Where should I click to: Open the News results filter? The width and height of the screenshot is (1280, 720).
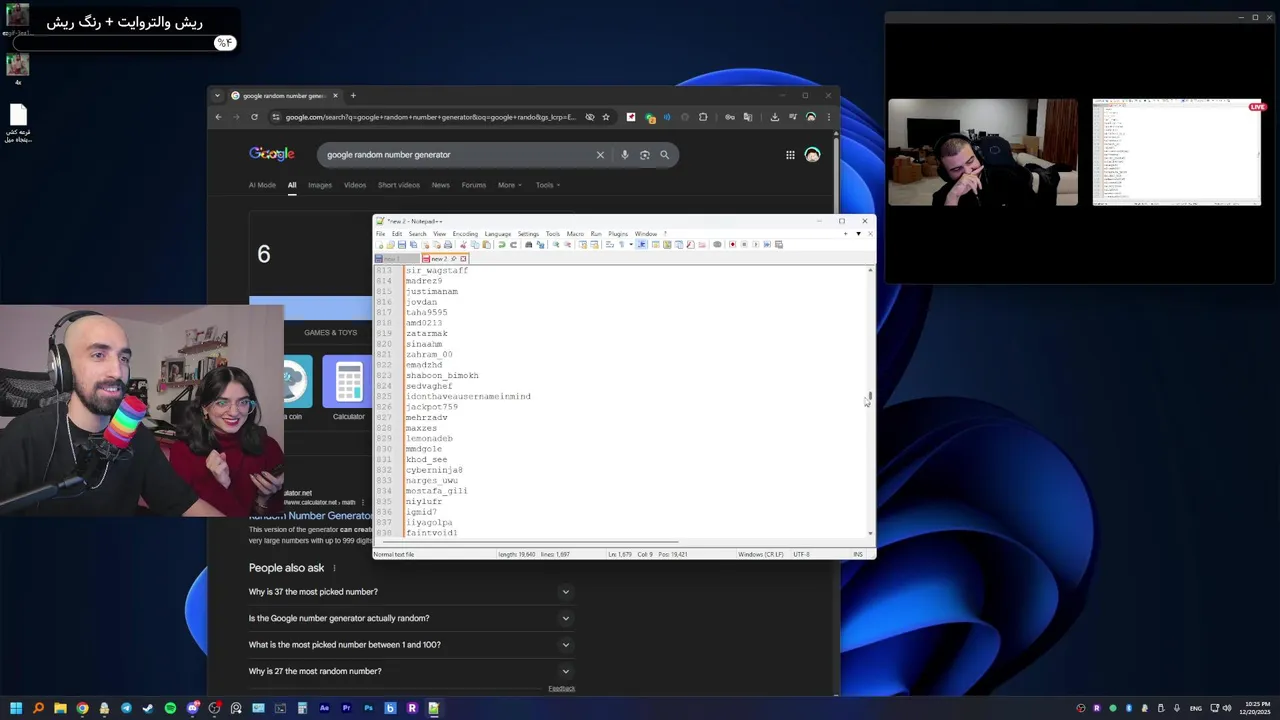click(x=440, y=185)
